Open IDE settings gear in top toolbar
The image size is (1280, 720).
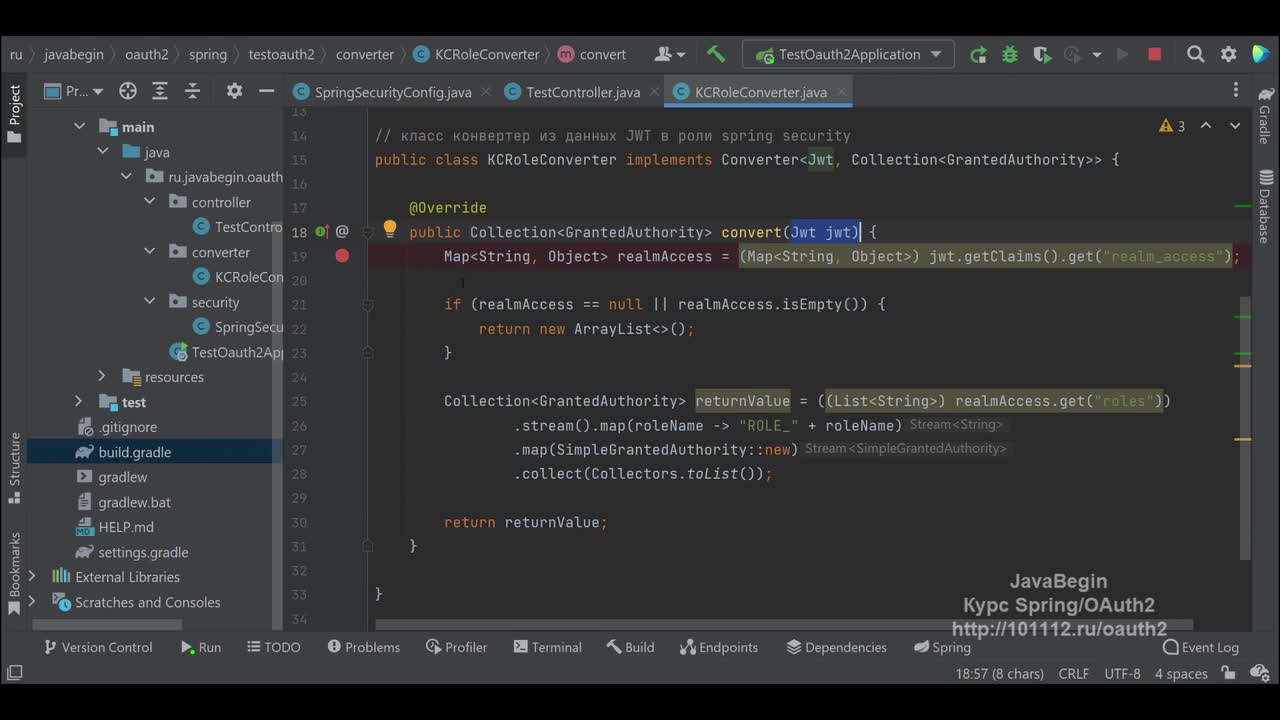[x=1228, y=54]
